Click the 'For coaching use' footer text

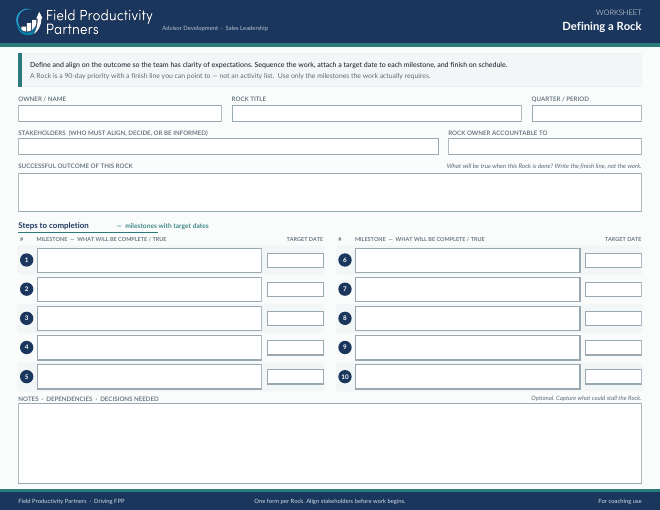[x=620, y=501]
